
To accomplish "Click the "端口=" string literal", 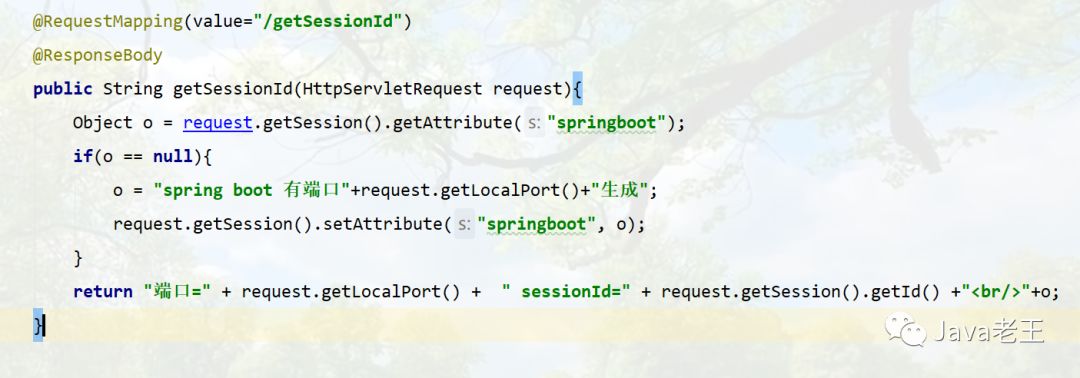I will tap(177, 291).
